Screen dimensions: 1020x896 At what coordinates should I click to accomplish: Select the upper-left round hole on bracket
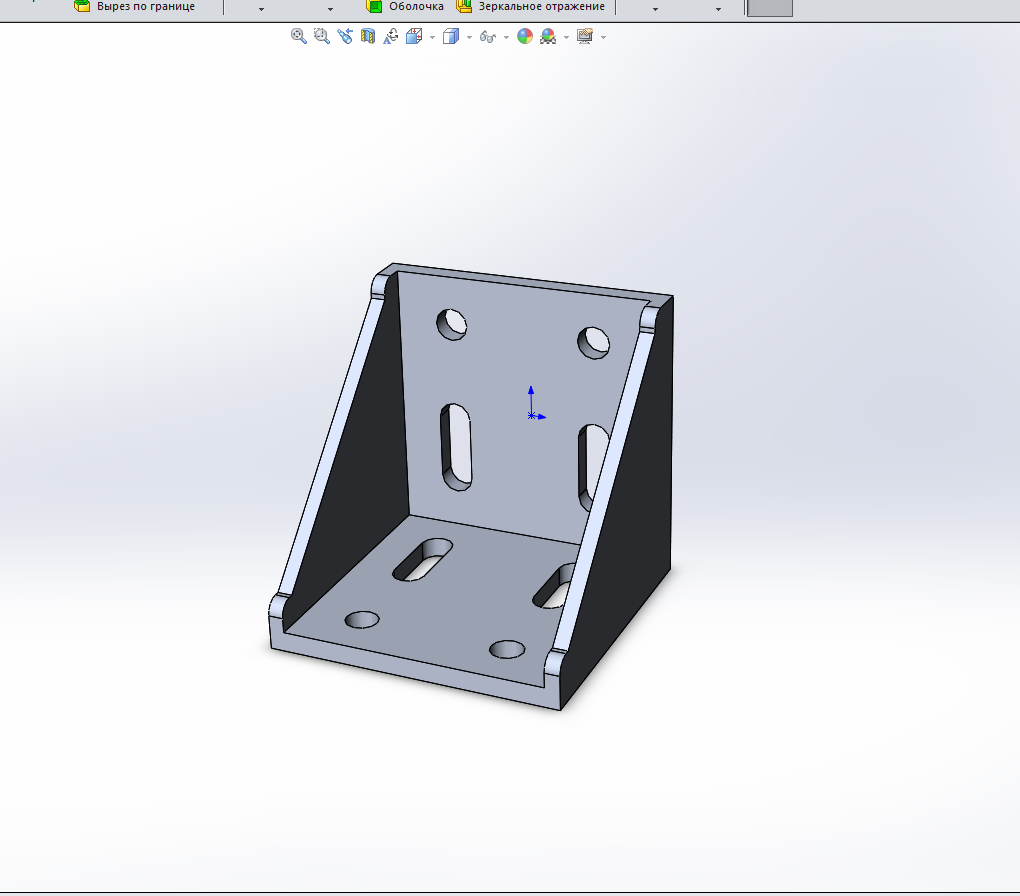tap(451, 324)
